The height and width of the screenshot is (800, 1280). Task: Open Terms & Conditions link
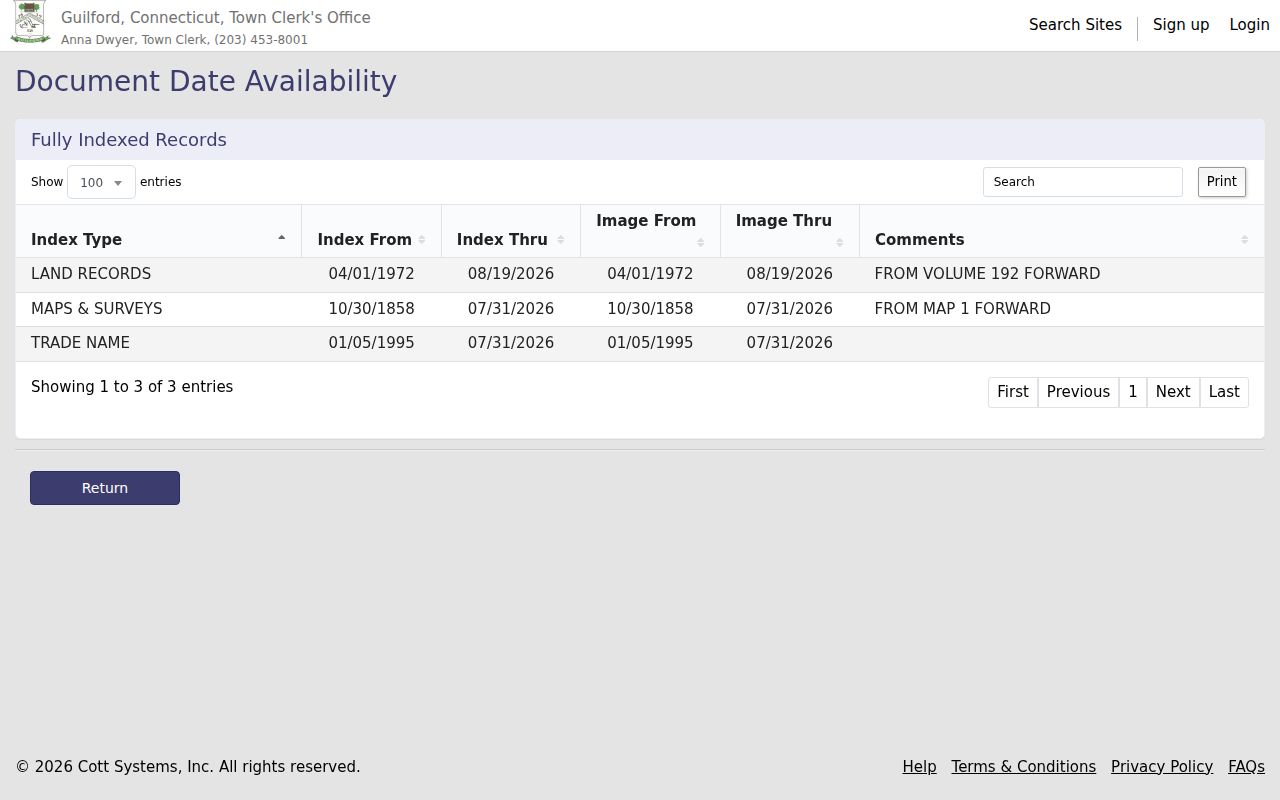tap(1023, 767)
